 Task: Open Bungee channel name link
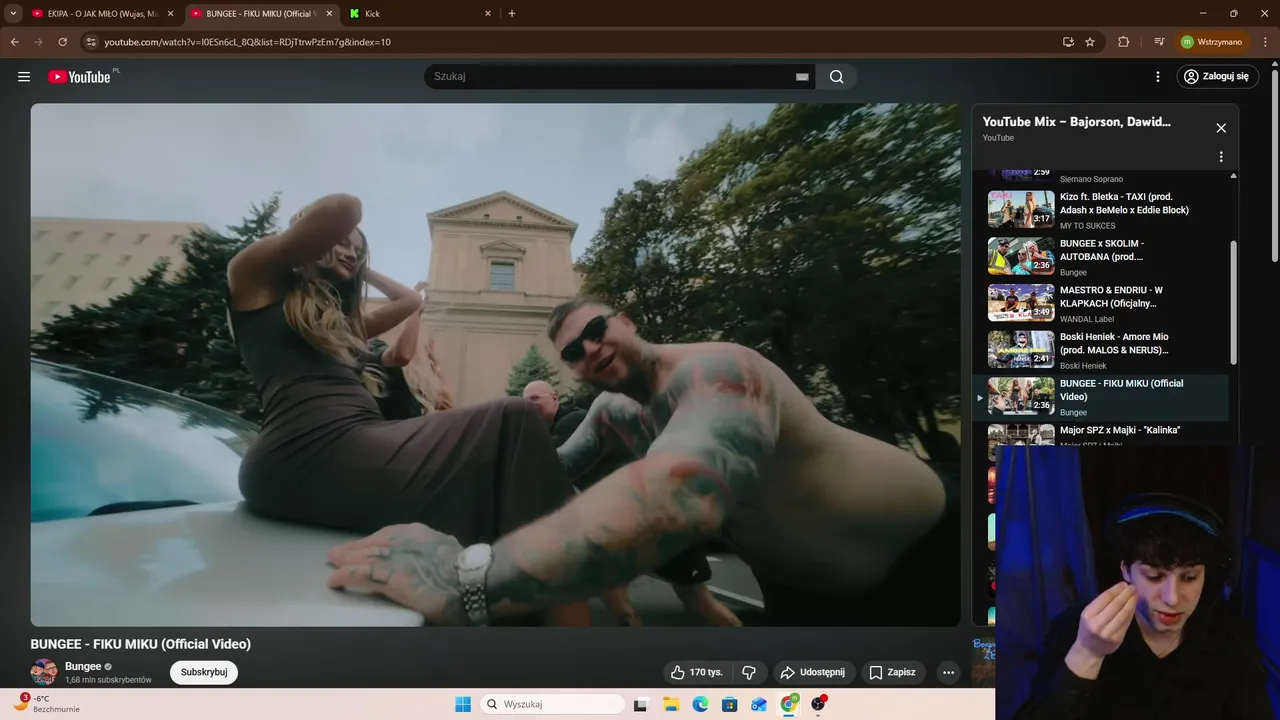tap(83, 666)
